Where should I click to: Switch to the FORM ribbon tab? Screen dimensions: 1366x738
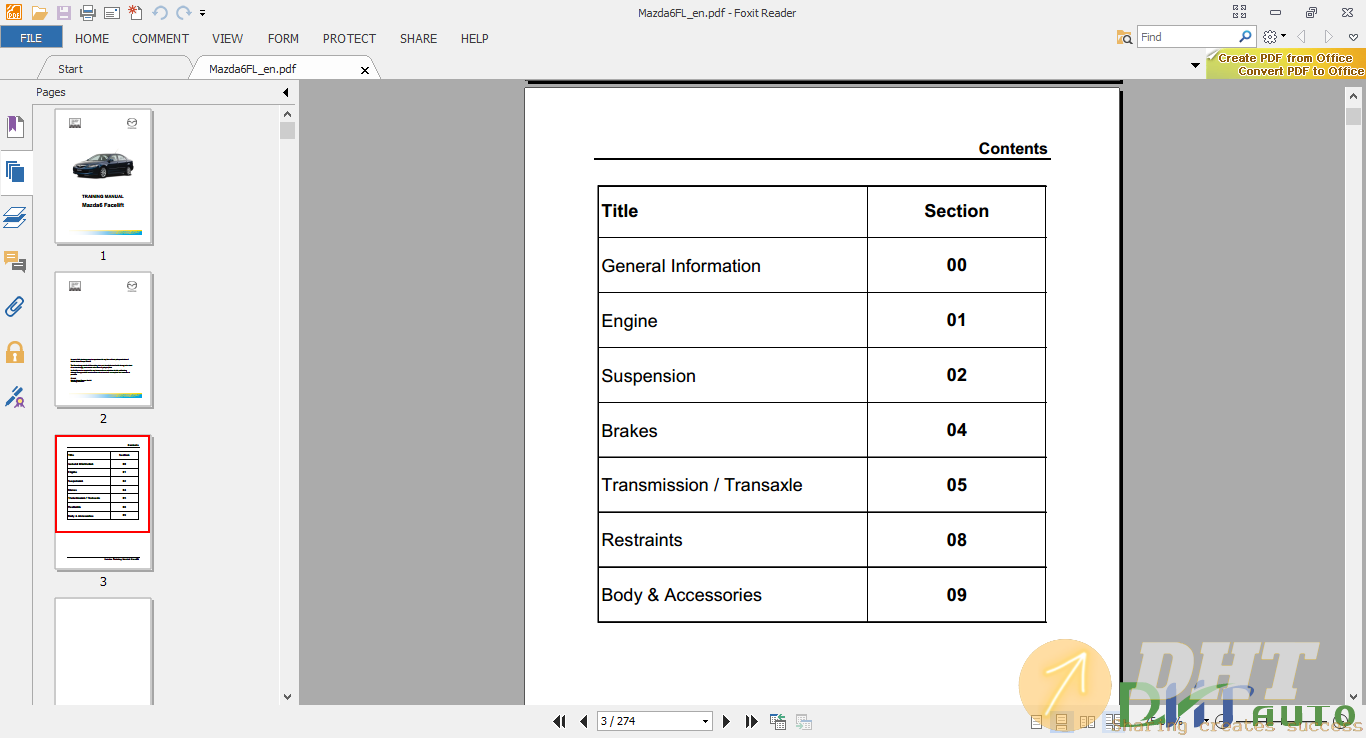pos(283,38)
